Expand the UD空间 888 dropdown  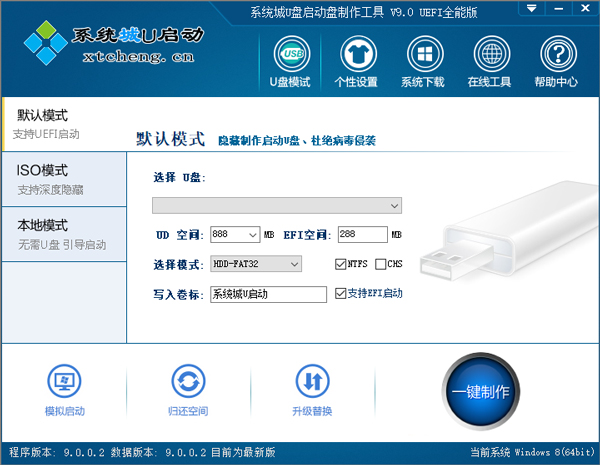(x=253, y=235)
